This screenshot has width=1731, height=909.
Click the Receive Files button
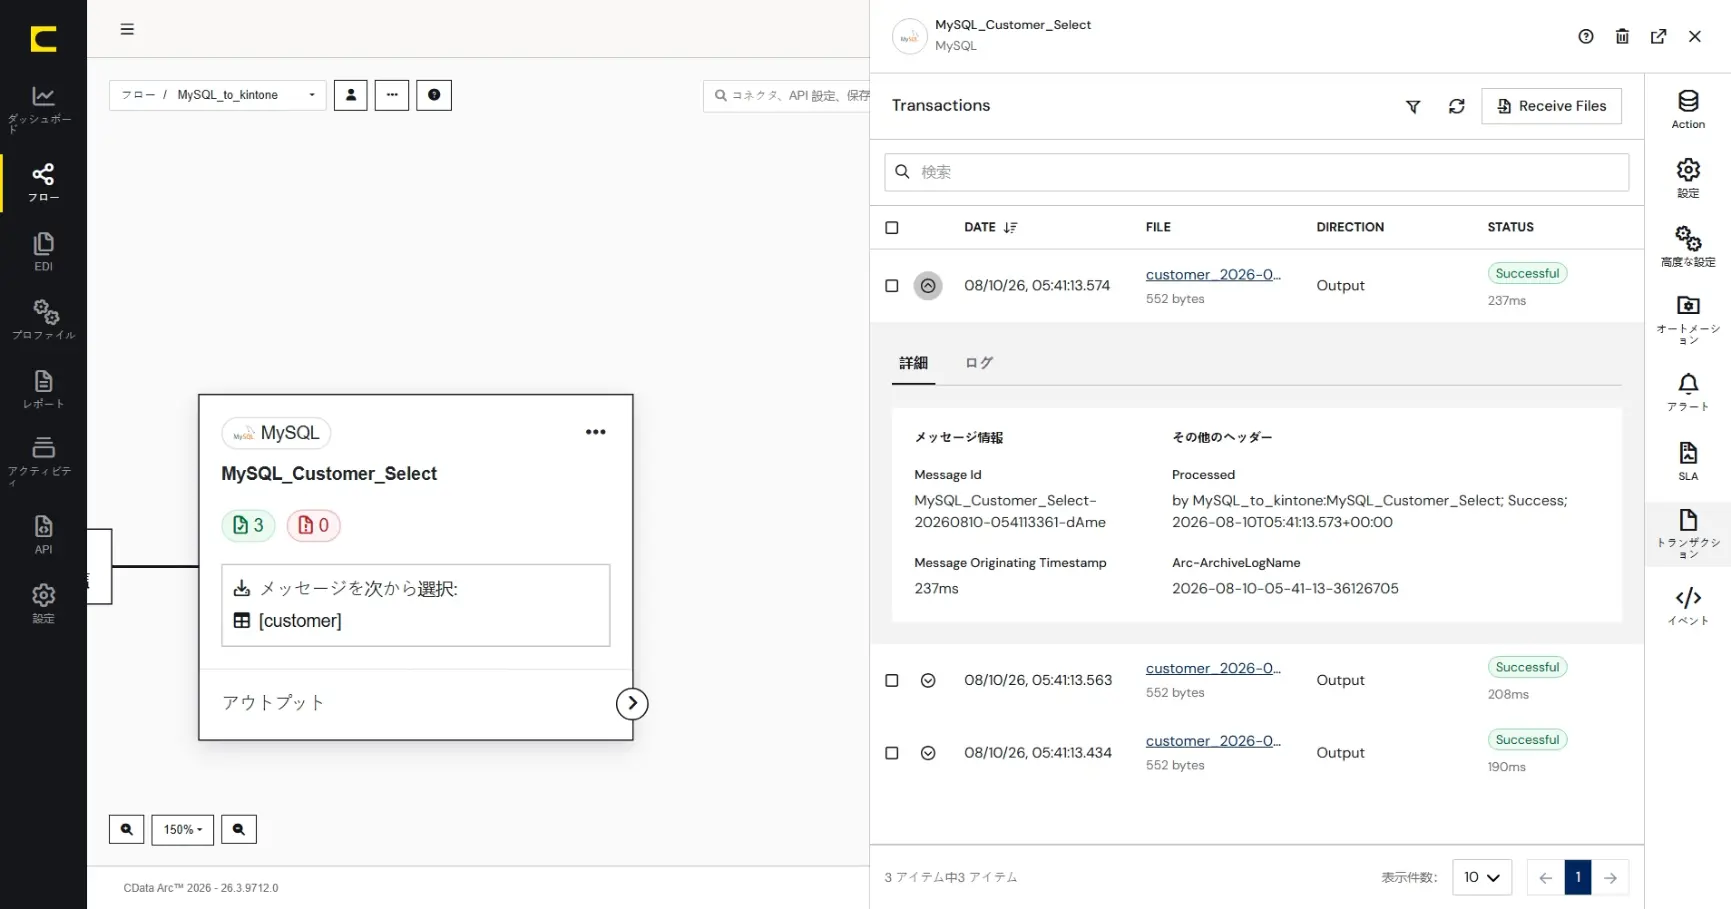coord(1551,106)
